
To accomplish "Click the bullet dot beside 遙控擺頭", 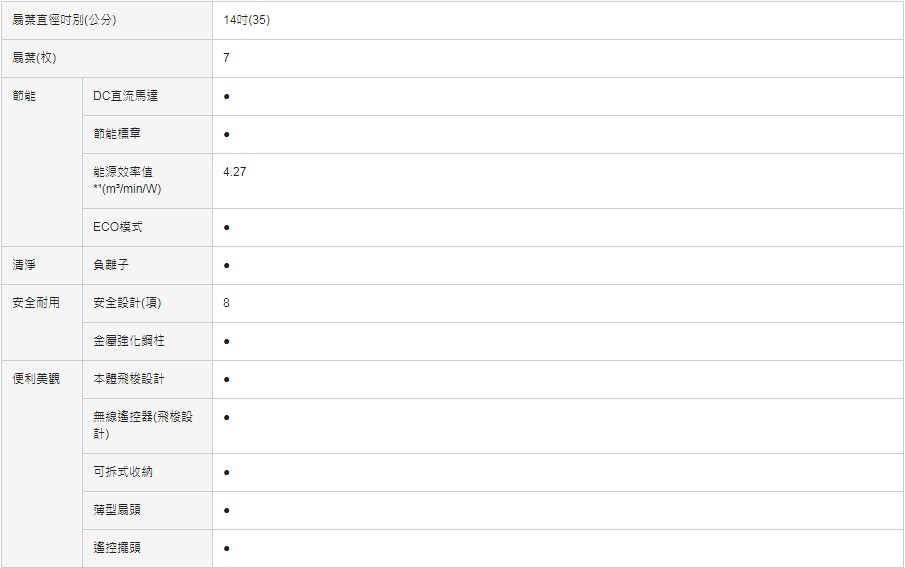I will 227,549.
